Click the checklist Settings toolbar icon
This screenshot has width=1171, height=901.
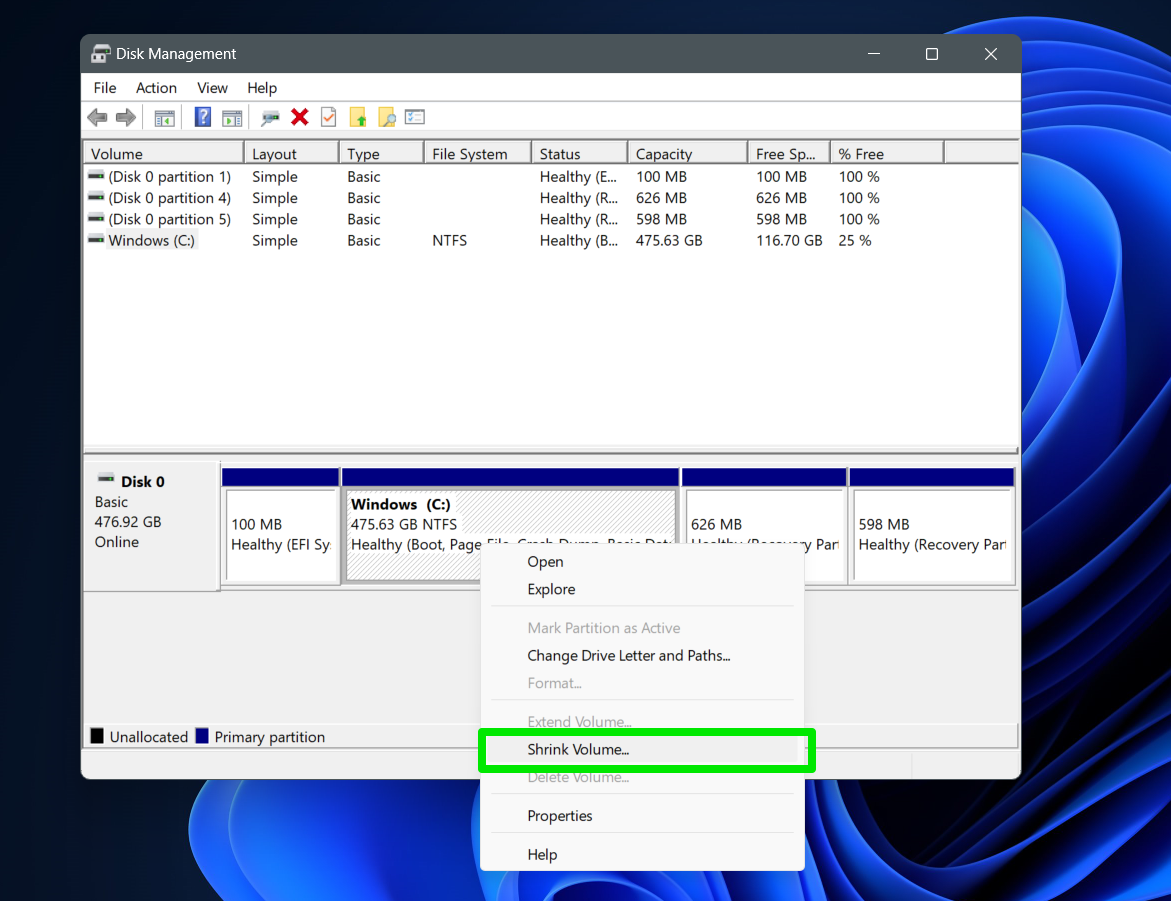click(x=414, y=117)
